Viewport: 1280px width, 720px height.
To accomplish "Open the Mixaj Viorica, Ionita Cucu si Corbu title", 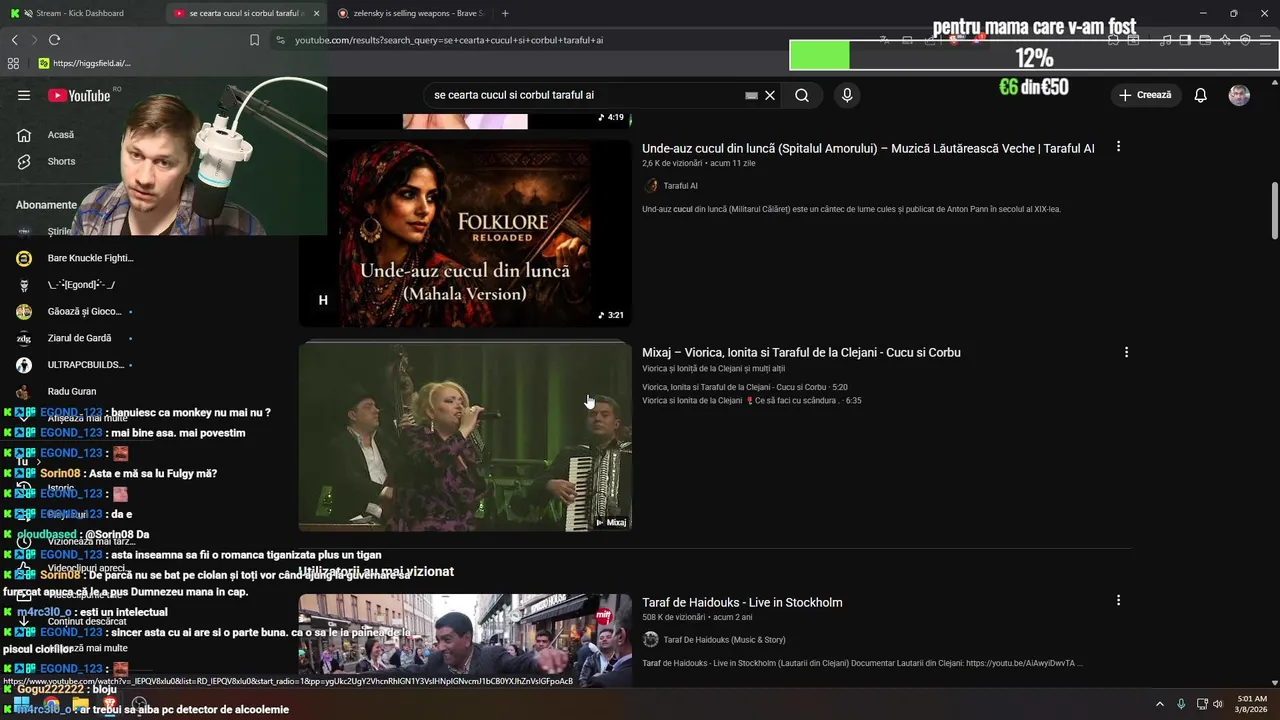I will (801, 352).
